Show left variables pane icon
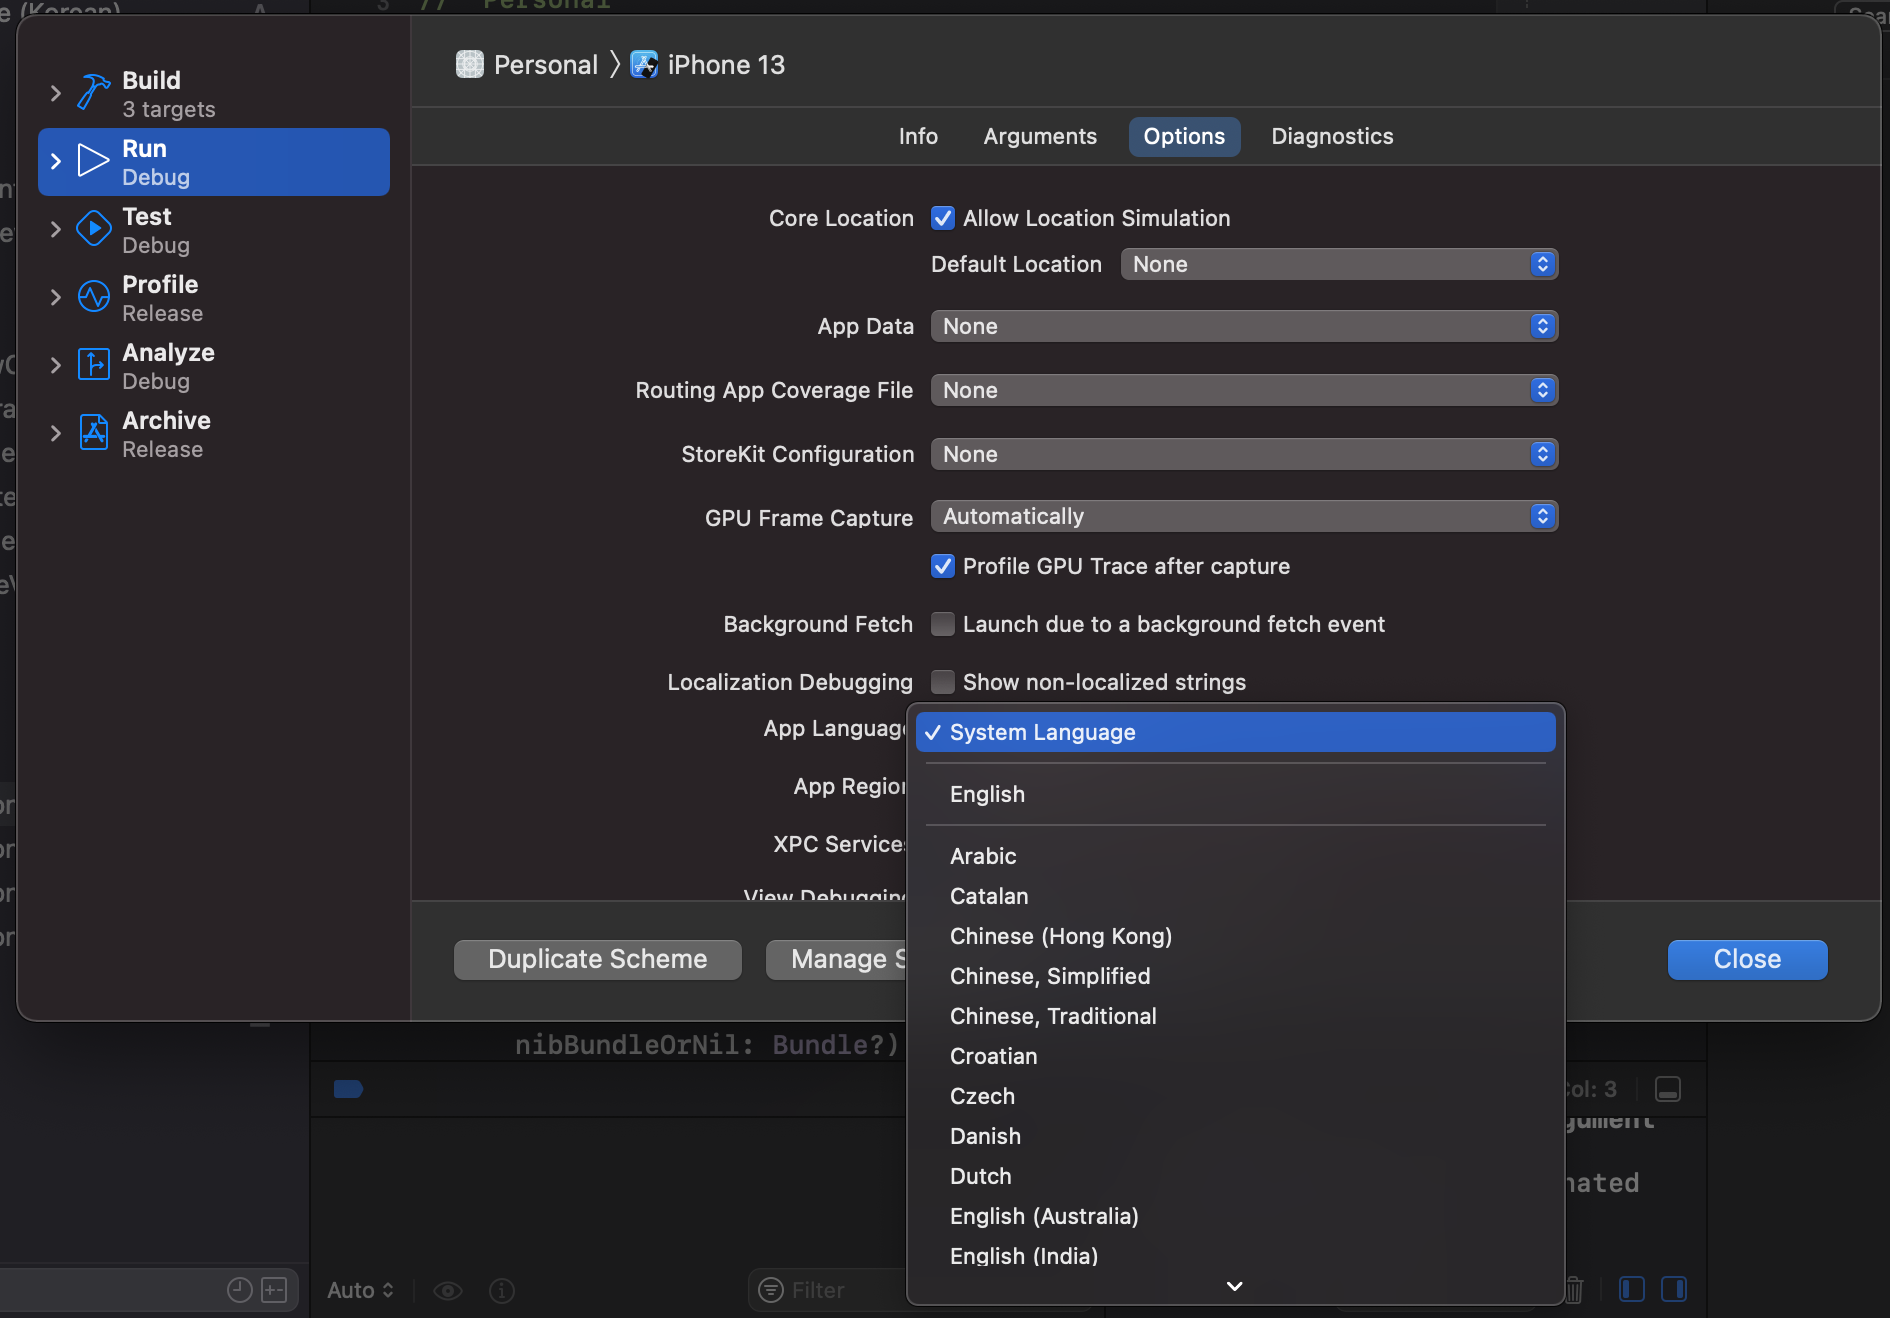This screenshot has height=1318, width=1890. [1631, 1289]
